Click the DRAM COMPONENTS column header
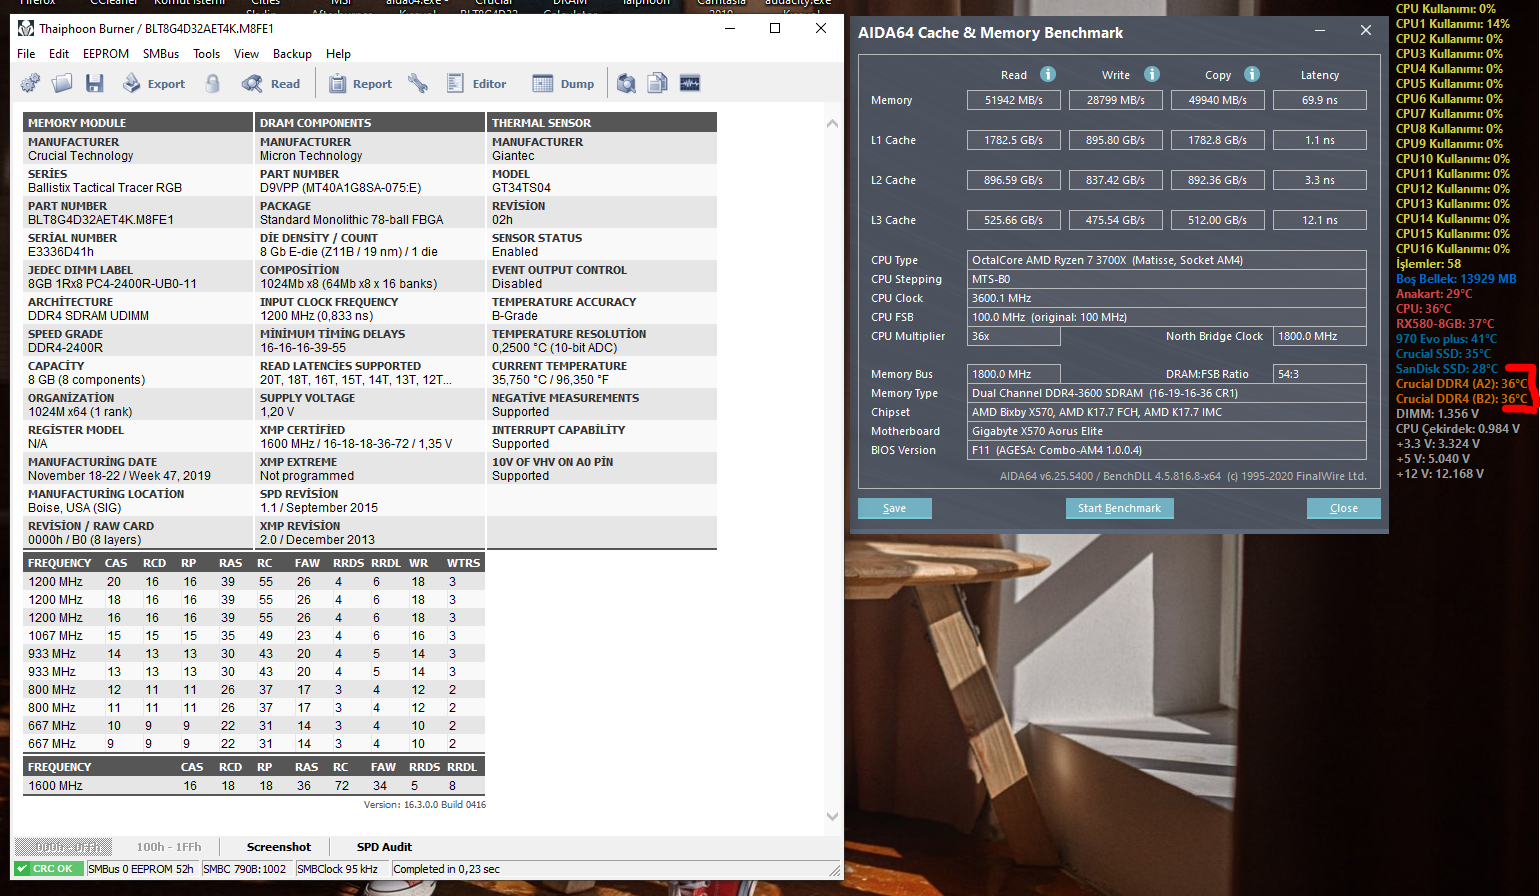Screen dimensions: 1540x896 370,123
